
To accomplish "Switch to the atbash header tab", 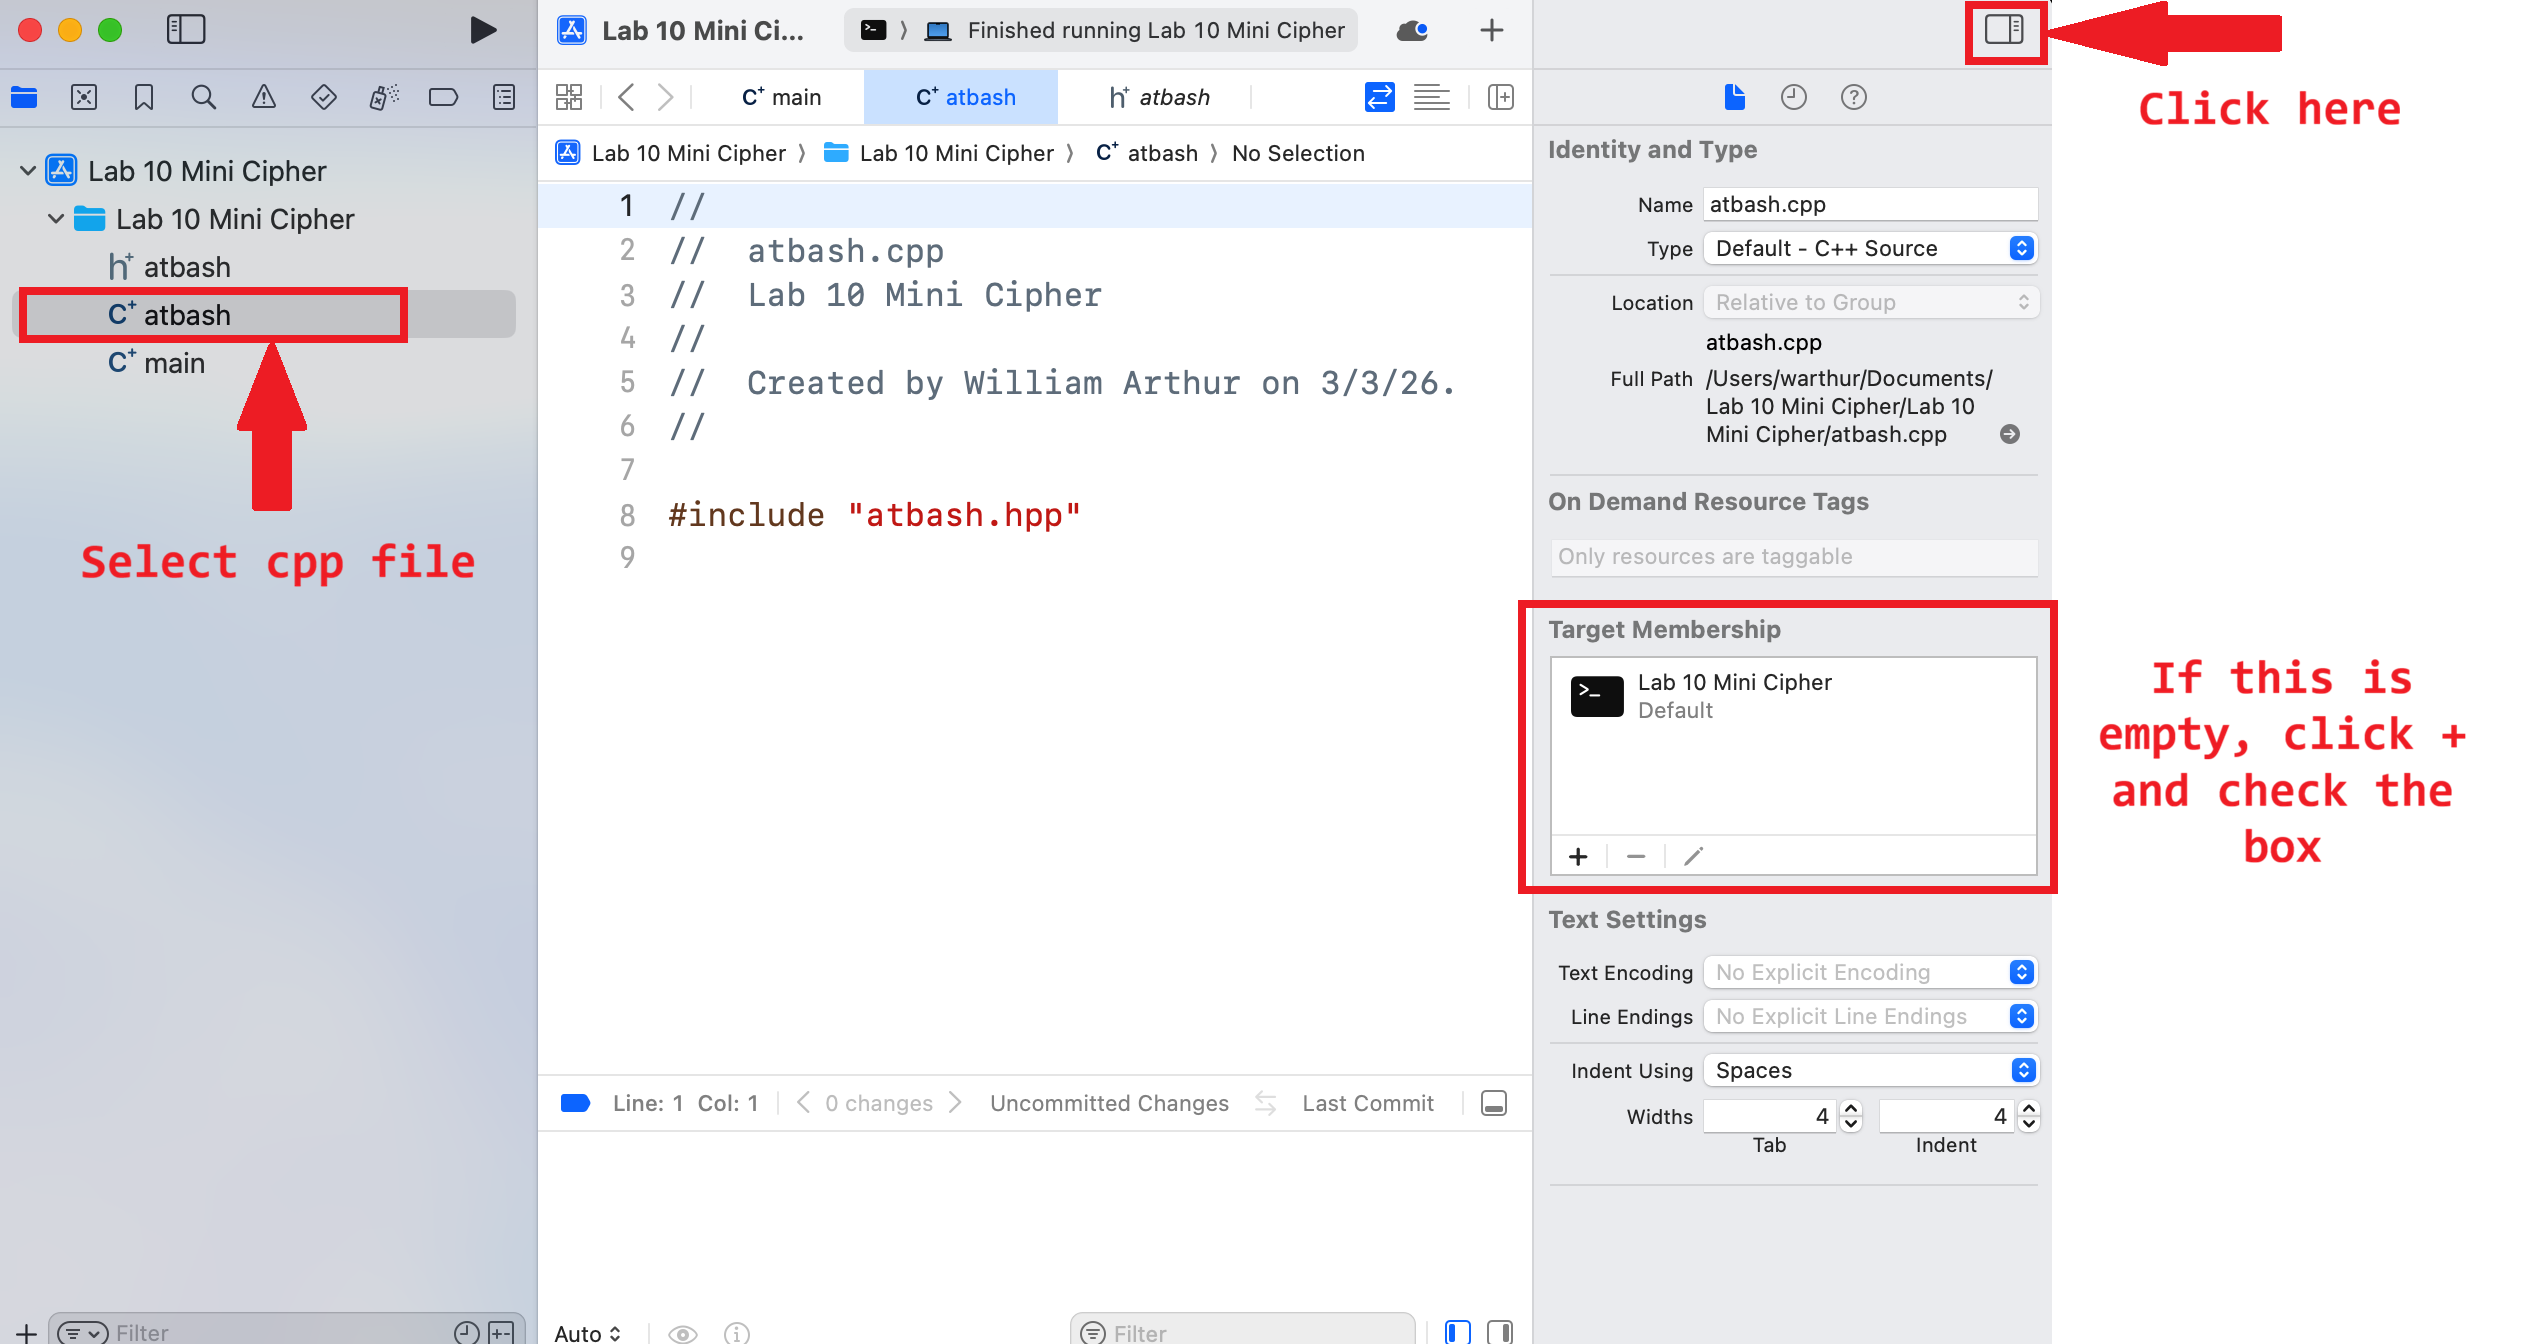I will (x=1160, y=97).
